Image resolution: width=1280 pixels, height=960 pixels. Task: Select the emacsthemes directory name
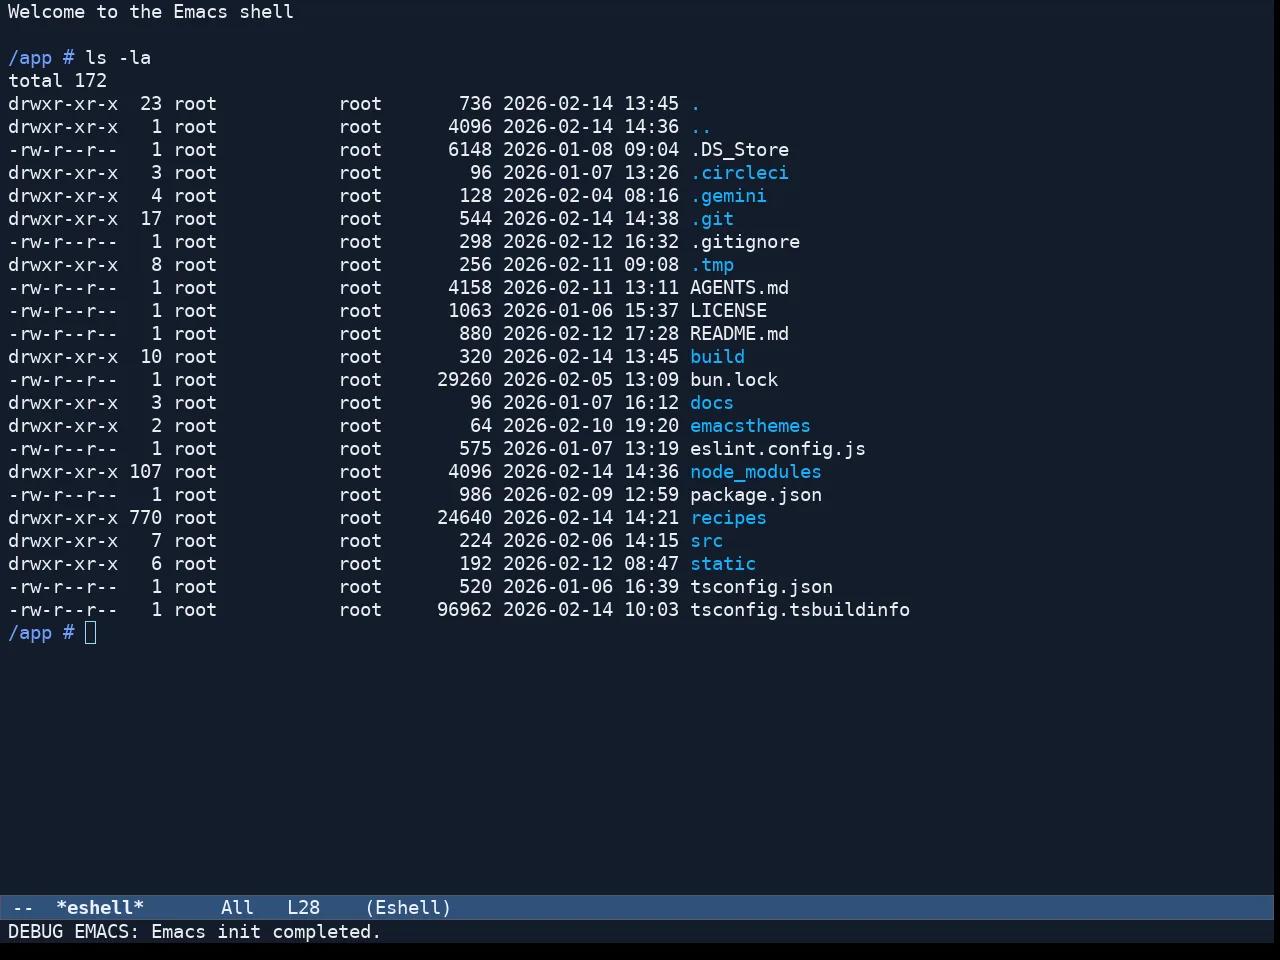[x=750, y=426]
